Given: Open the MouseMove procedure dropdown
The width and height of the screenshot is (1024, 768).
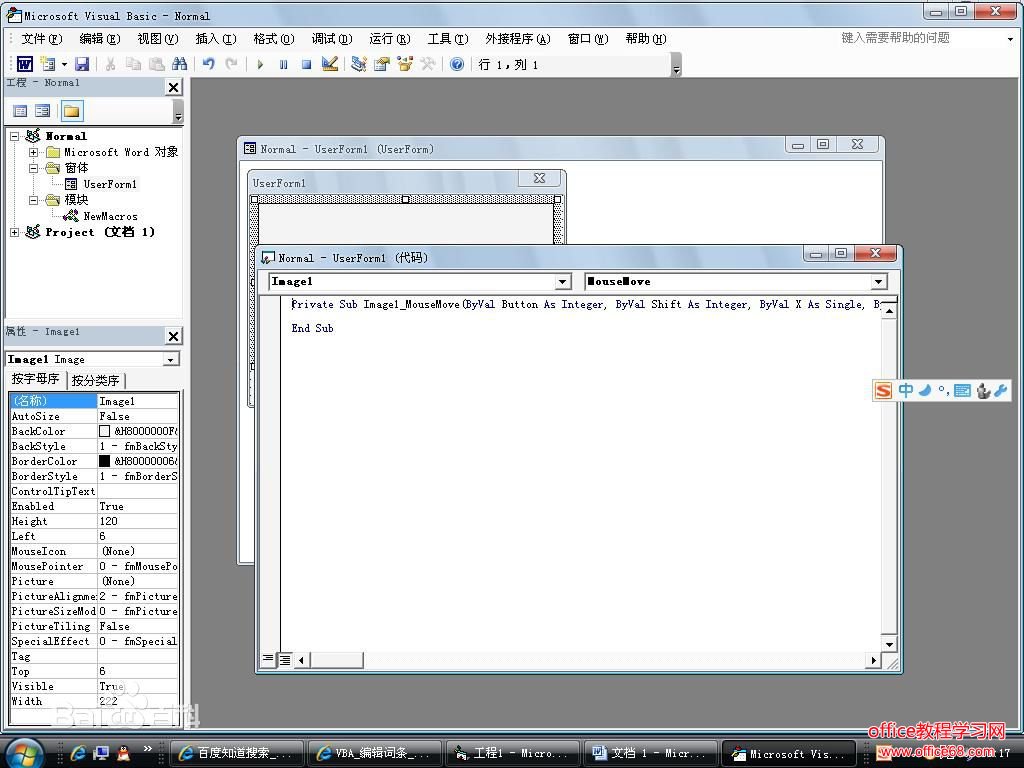Looking at the screenshot, I should [x=878, y=282].
